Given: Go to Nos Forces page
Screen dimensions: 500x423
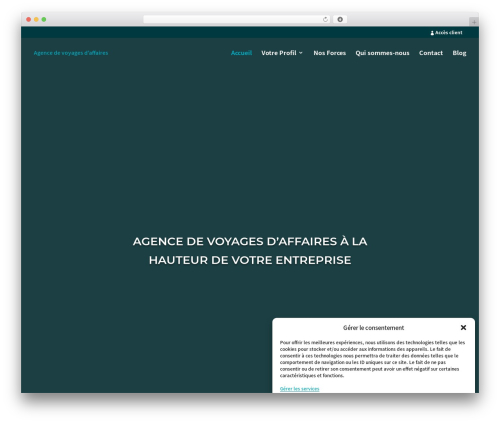Looking at the screenshot, I should point(329,53).
